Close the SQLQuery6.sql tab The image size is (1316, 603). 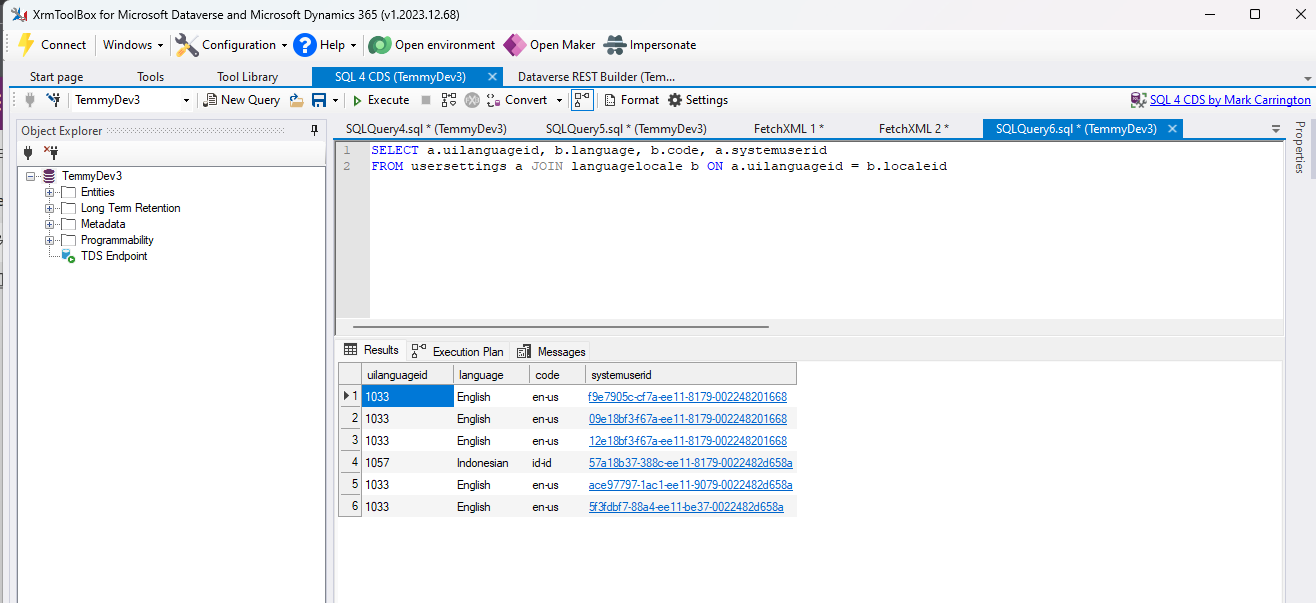1173,129
